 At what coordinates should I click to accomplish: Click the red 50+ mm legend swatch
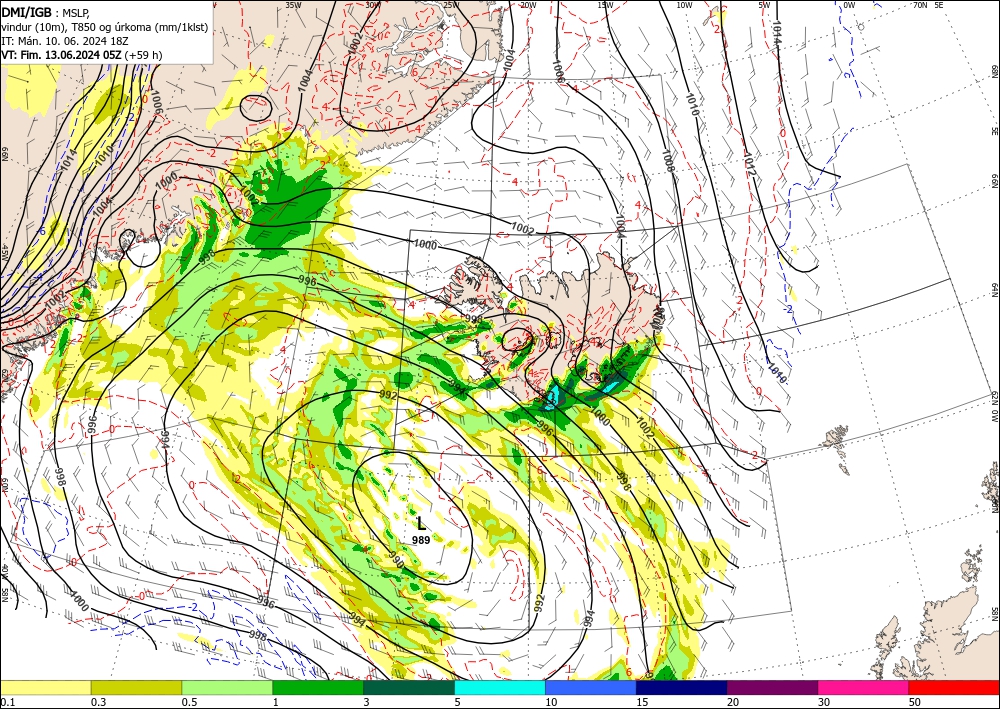point(954,687)
